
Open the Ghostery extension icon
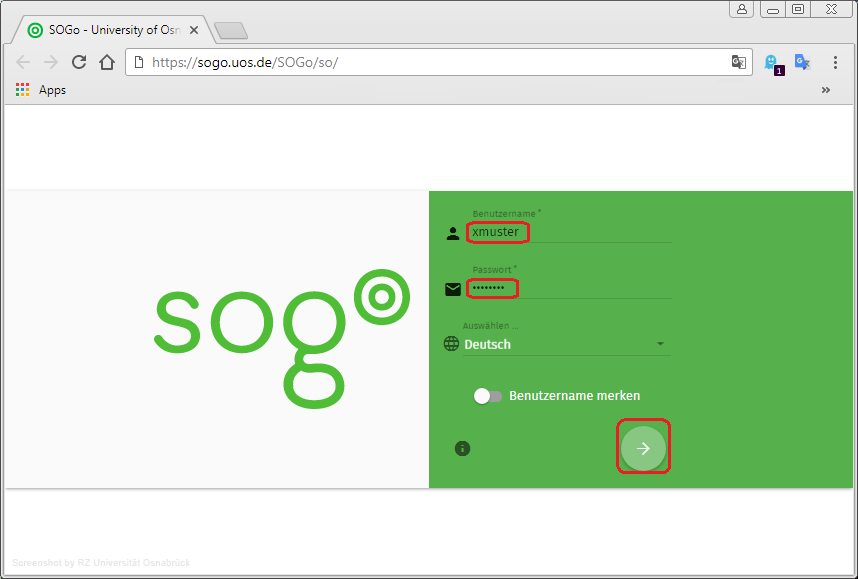point(773,63)
